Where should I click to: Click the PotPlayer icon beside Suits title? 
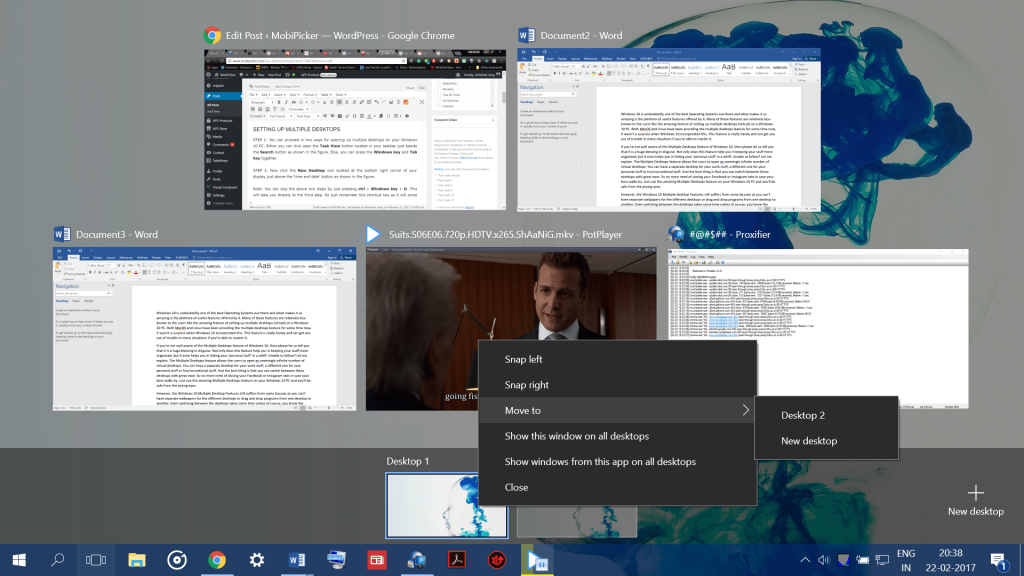(x=373, y=234)
